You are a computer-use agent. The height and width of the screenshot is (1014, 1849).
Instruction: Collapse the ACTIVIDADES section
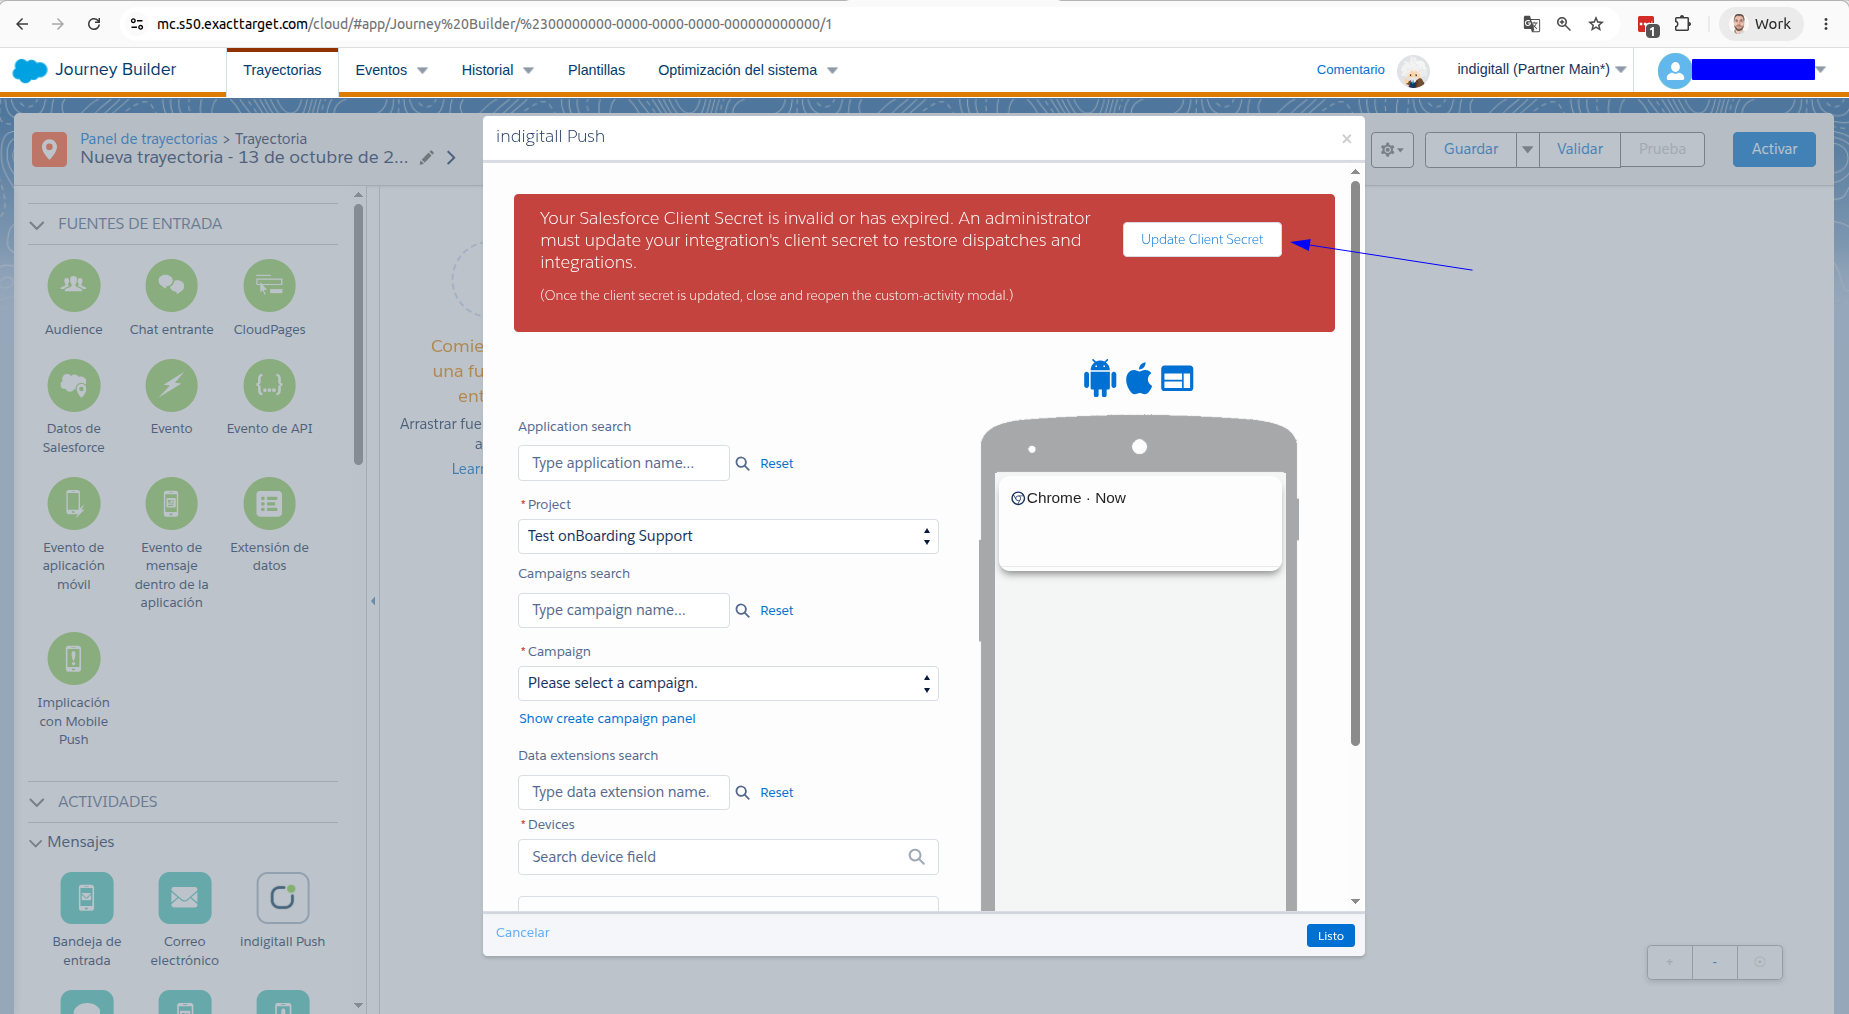click(x=37, y=803)
